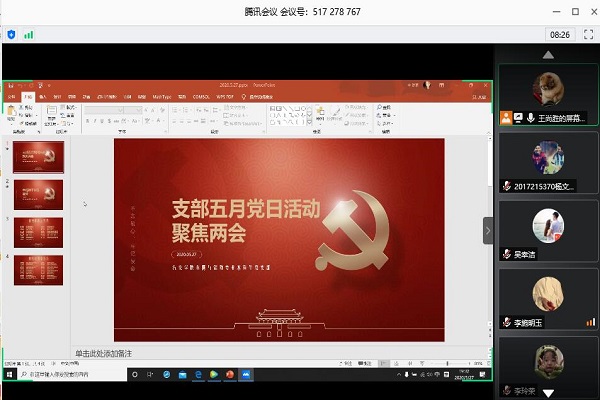600x400 pixels.
Task: Click the Cortana circle icon on taskbar
Action: click(135, 374)
